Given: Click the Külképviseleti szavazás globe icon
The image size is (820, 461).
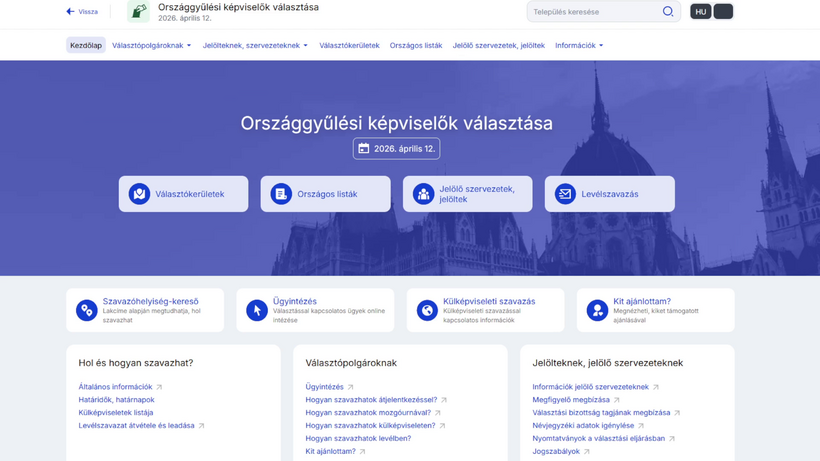Looking at the screenshot, I should 427,310.
